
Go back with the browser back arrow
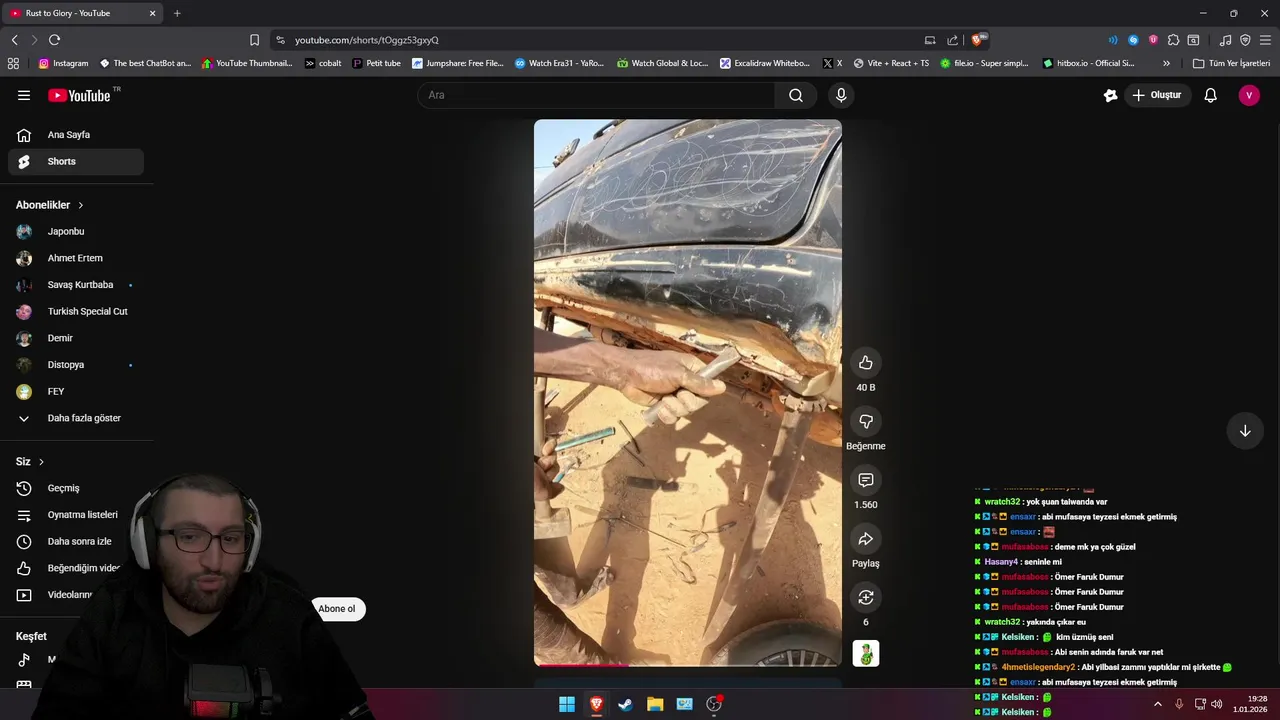pos(14,40)
